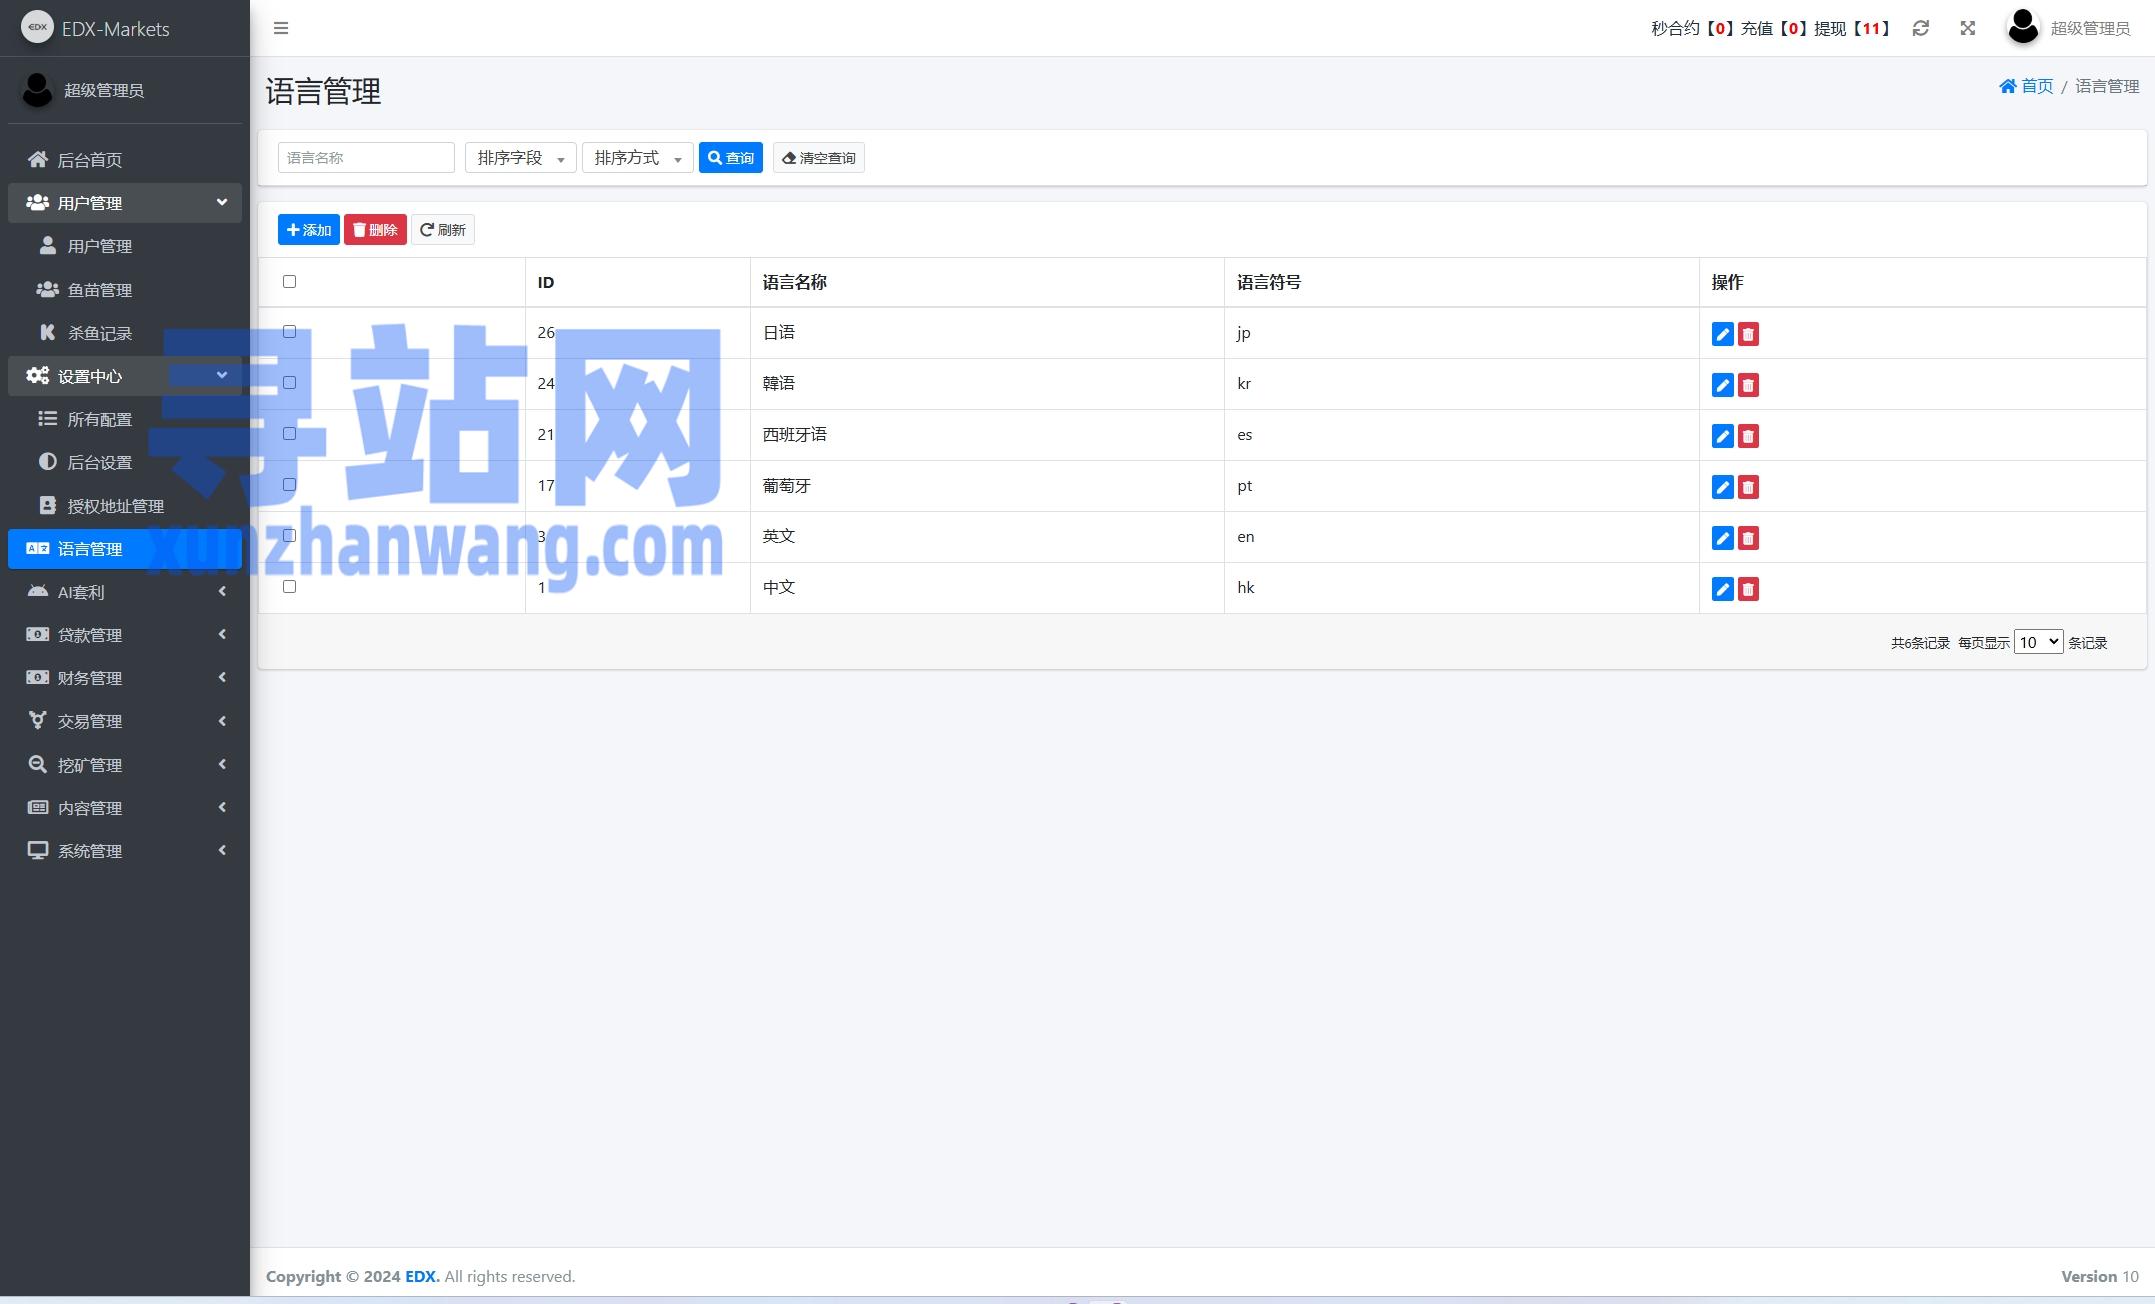Tick the checkbox for 葡萄牙 row
This screenshot has height=1304, width=2155.
pyautogui.click(x=290, y=484)
